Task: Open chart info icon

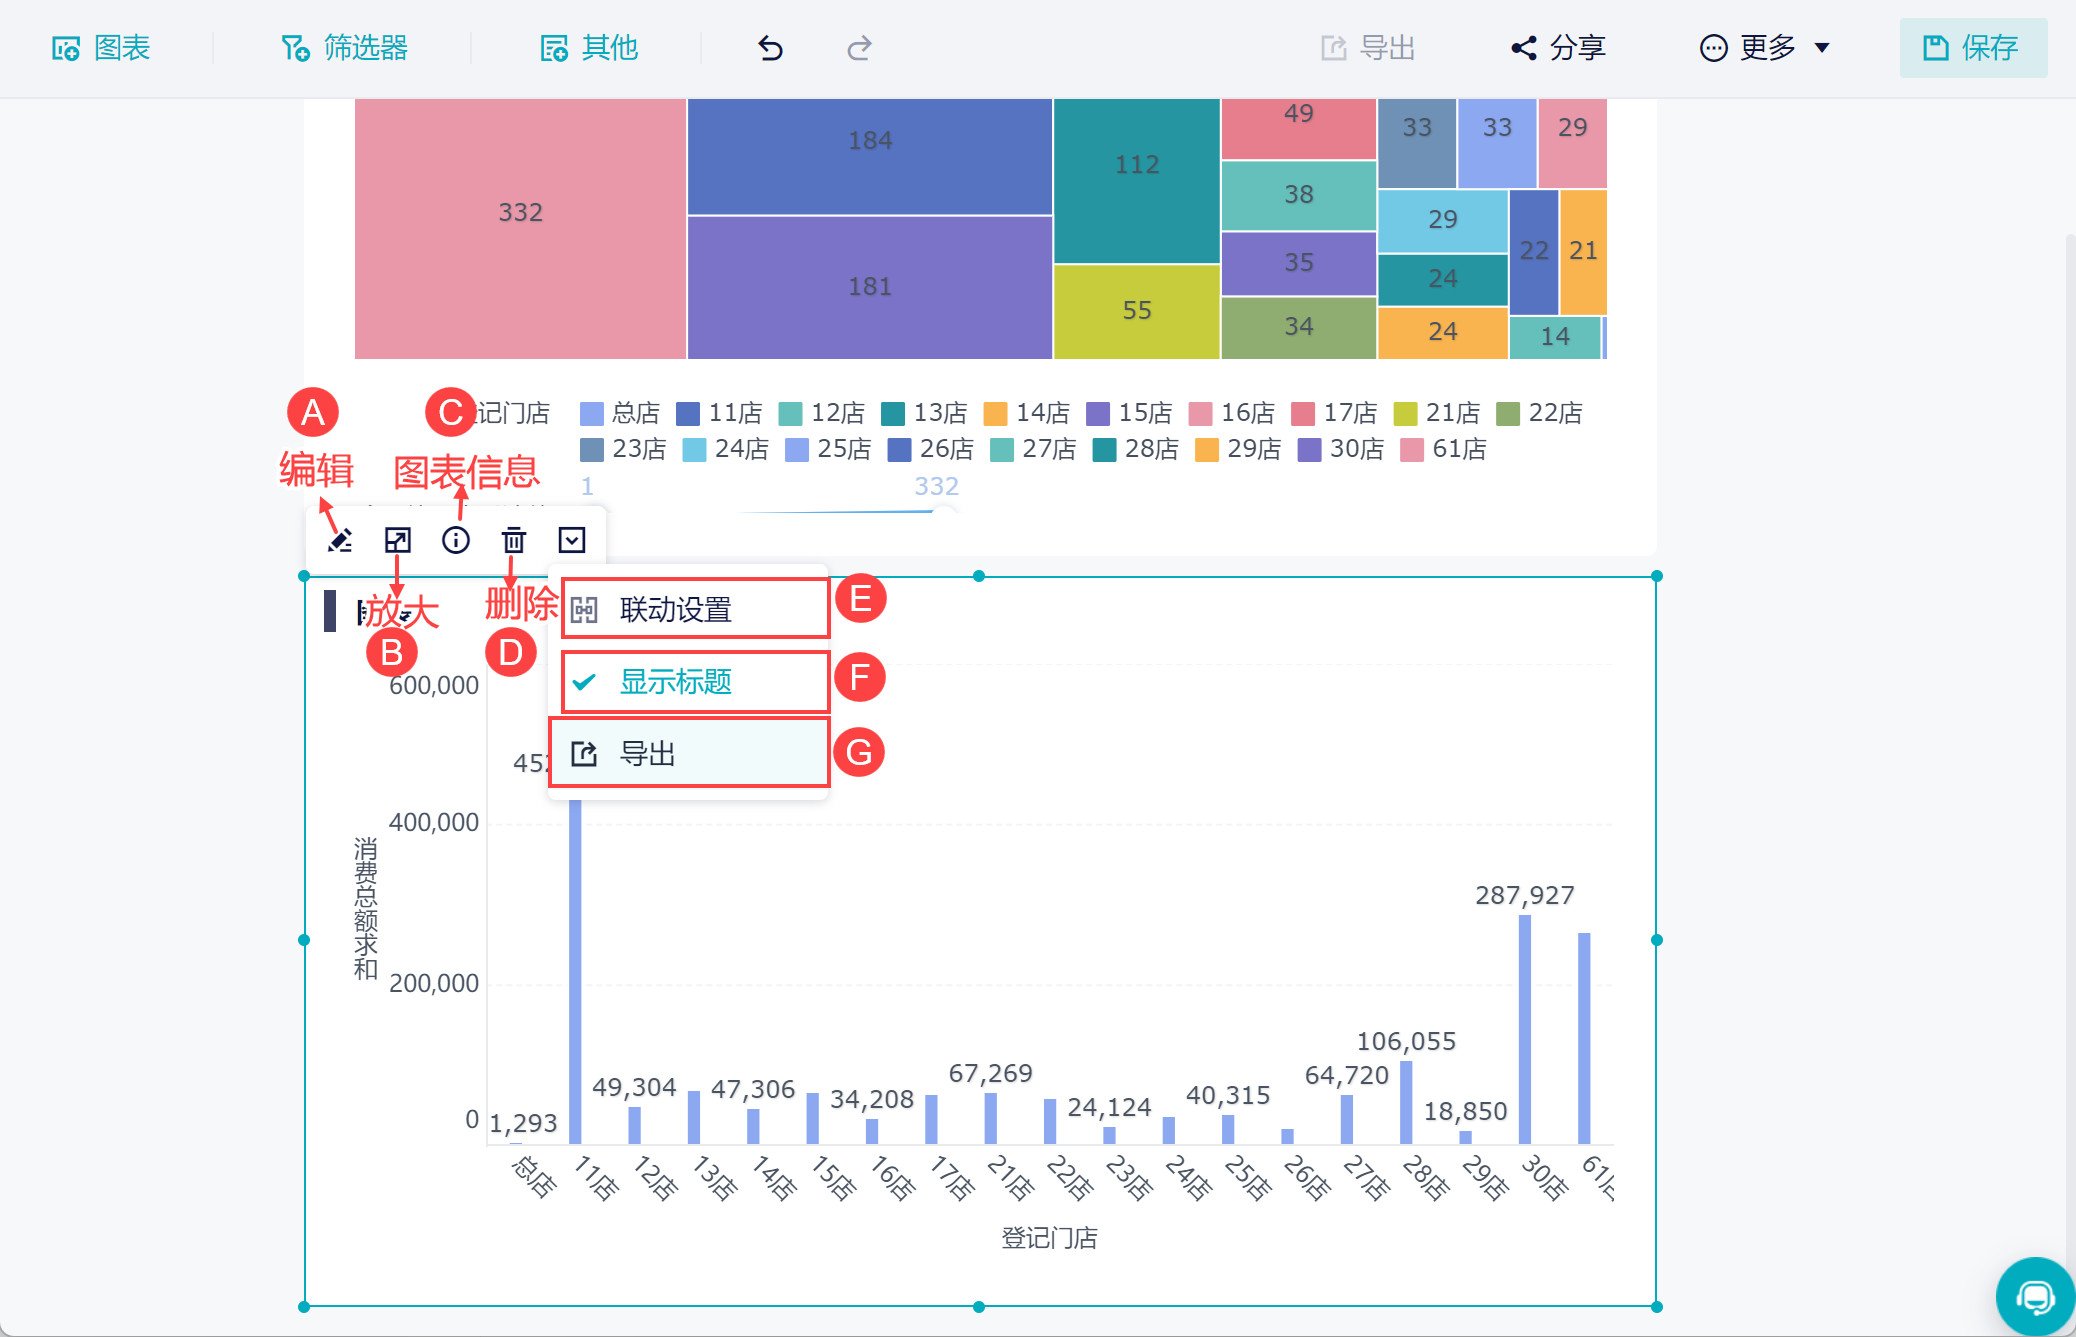Action: coord(456,541)
